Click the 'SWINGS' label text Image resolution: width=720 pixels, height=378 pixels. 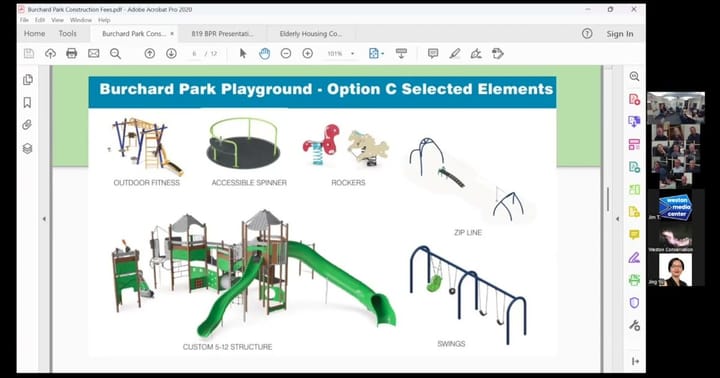point(451,344)
